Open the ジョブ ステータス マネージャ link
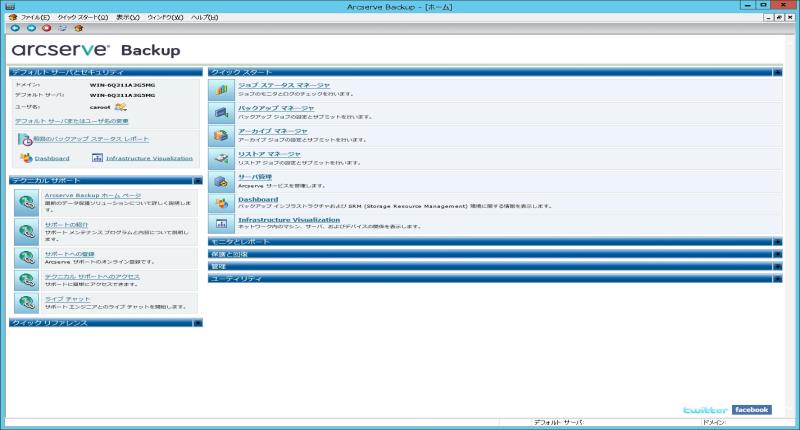This screenshot has height=430, width=800. (x=284, y=85)
